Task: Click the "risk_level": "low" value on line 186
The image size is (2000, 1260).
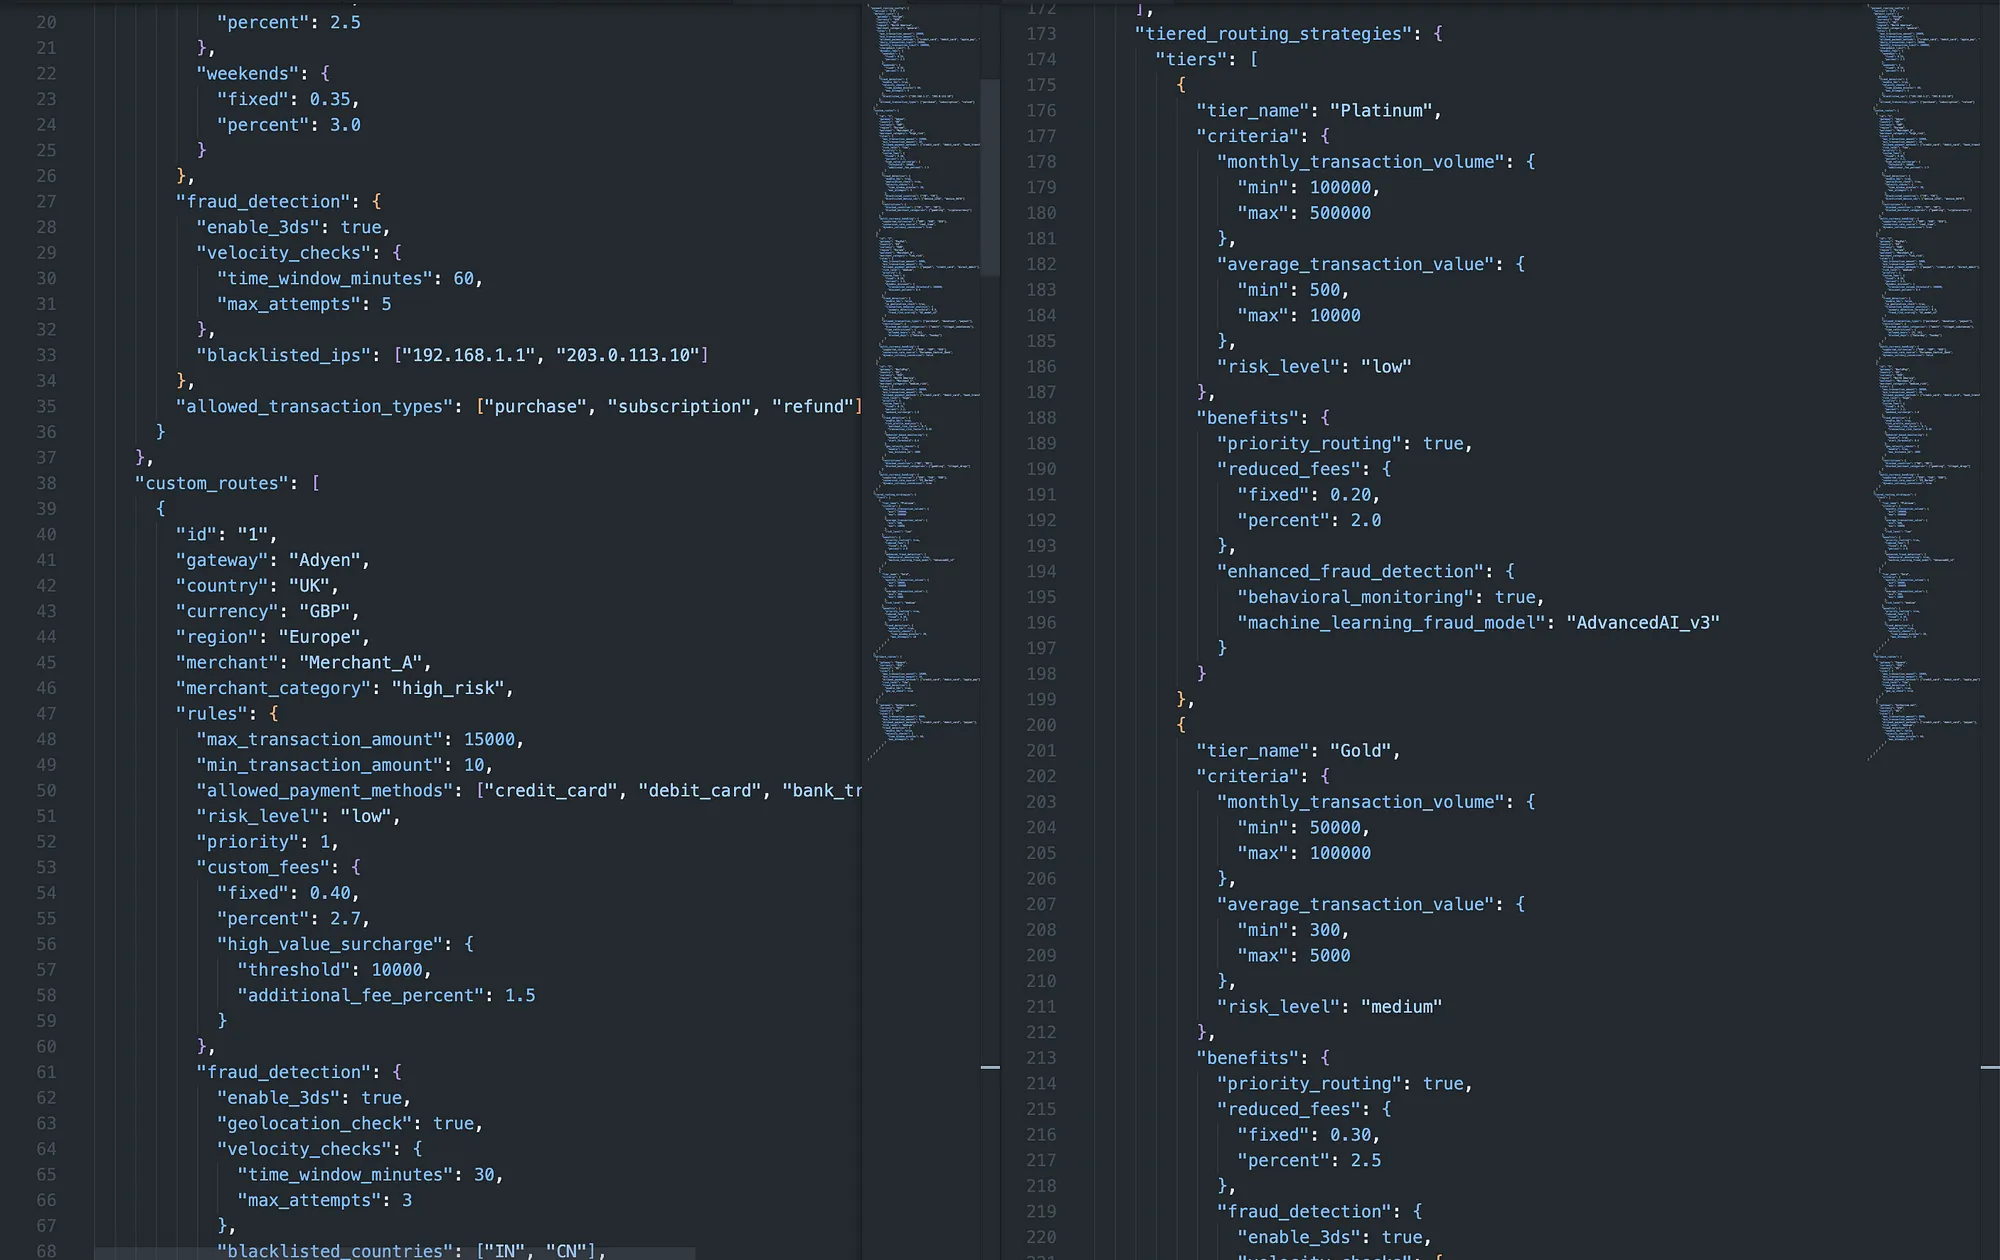Action: click(1390, 366)
